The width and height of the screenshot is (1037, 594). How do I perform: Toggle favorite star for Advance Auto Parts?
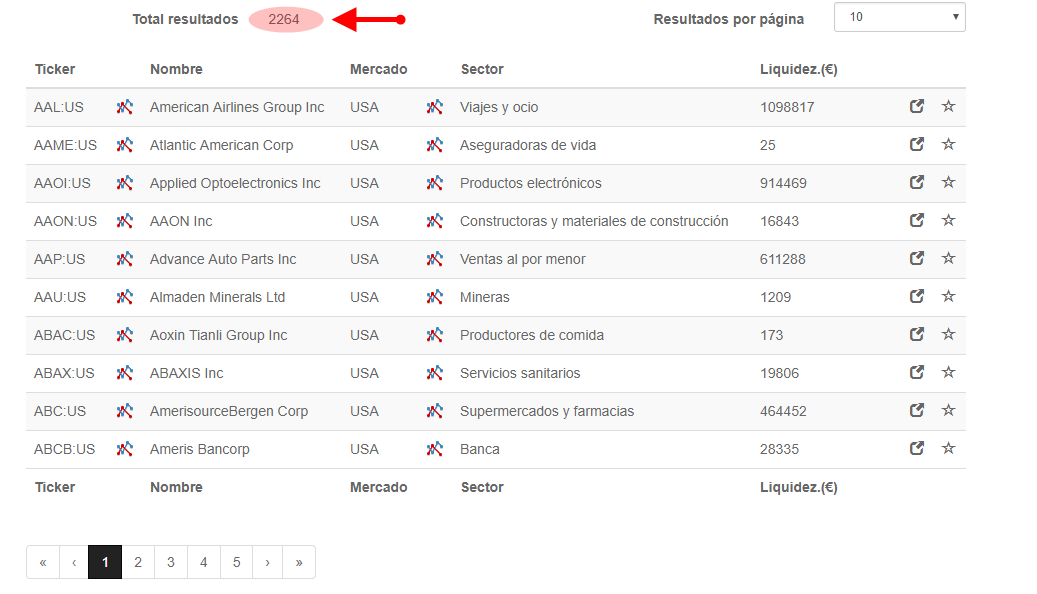point(948,258)
